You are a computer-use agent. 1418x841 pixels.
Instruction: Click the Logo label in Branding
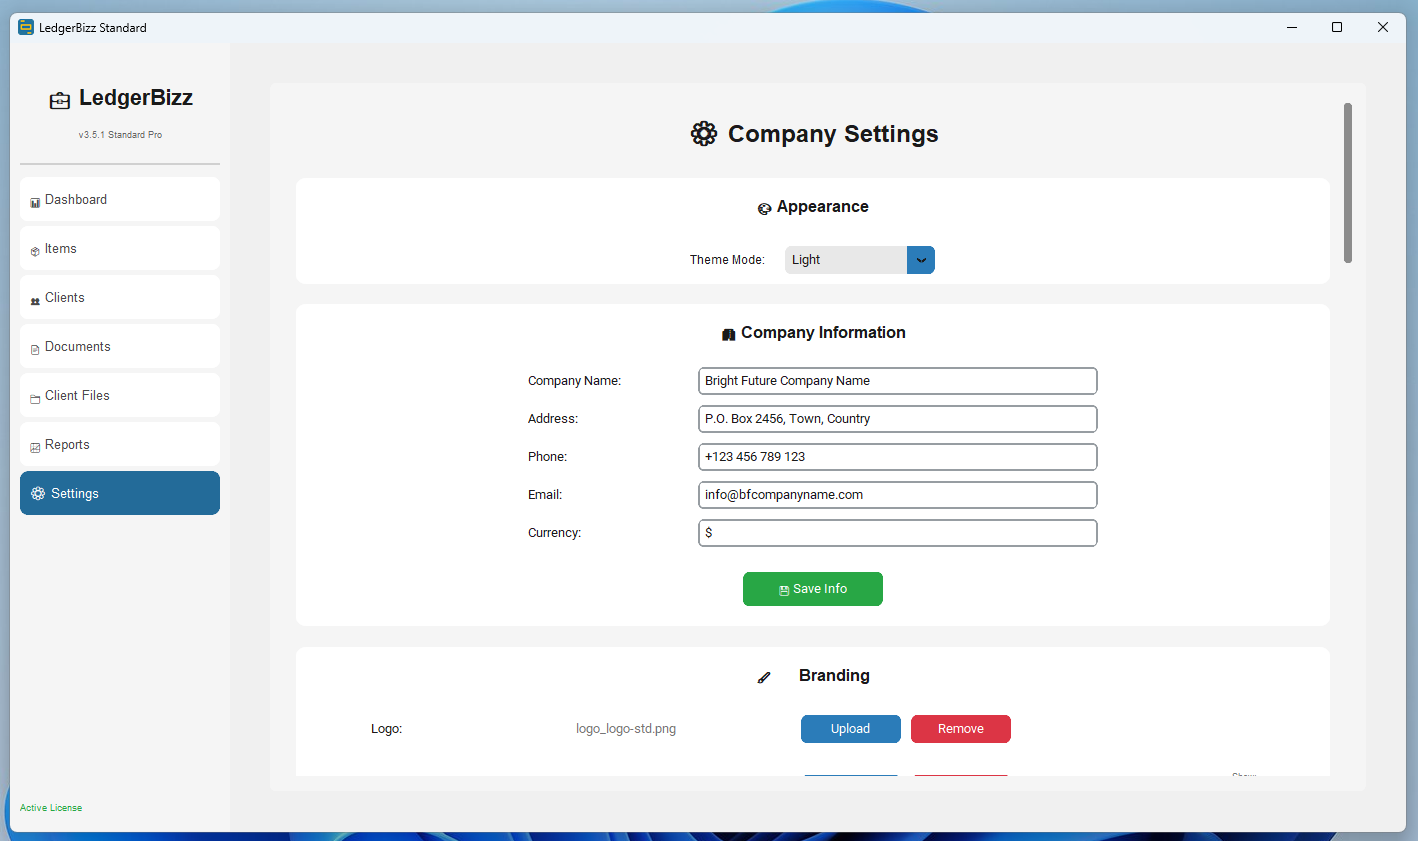(387, 729)
